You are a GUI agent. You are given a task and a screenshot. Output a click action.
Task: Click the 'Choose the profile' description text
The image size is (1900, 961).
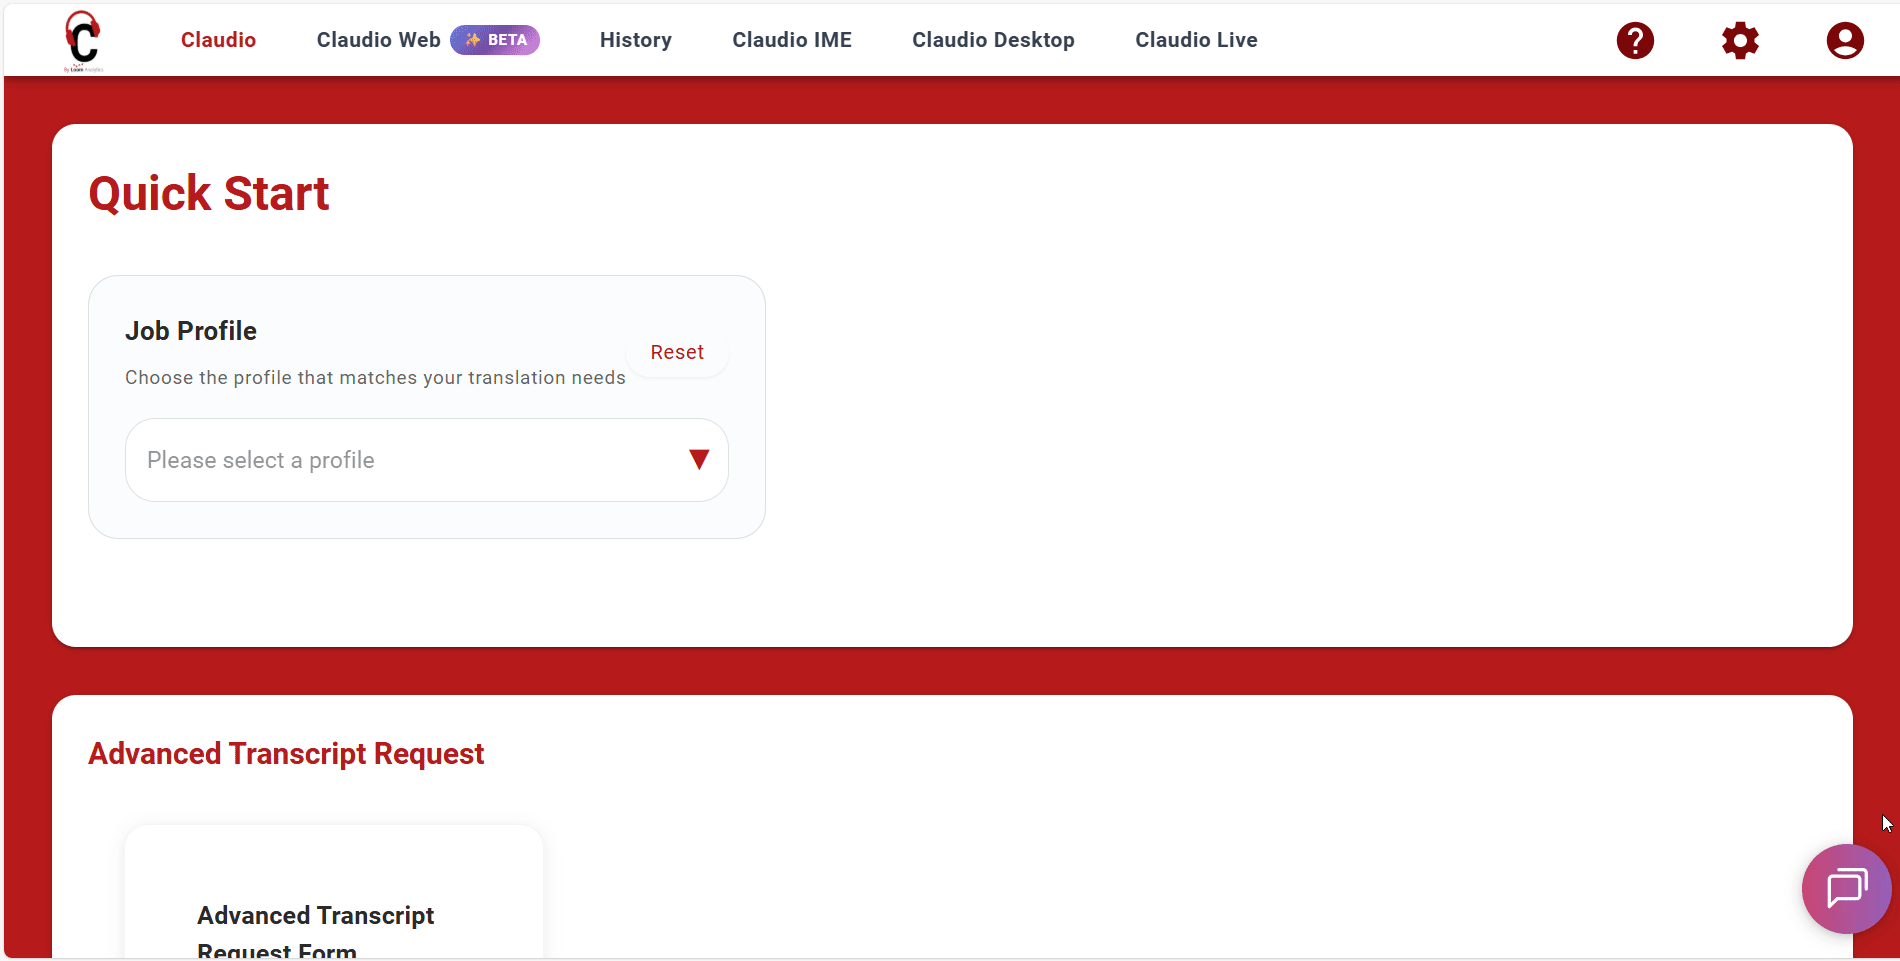[x=375, y=378]
